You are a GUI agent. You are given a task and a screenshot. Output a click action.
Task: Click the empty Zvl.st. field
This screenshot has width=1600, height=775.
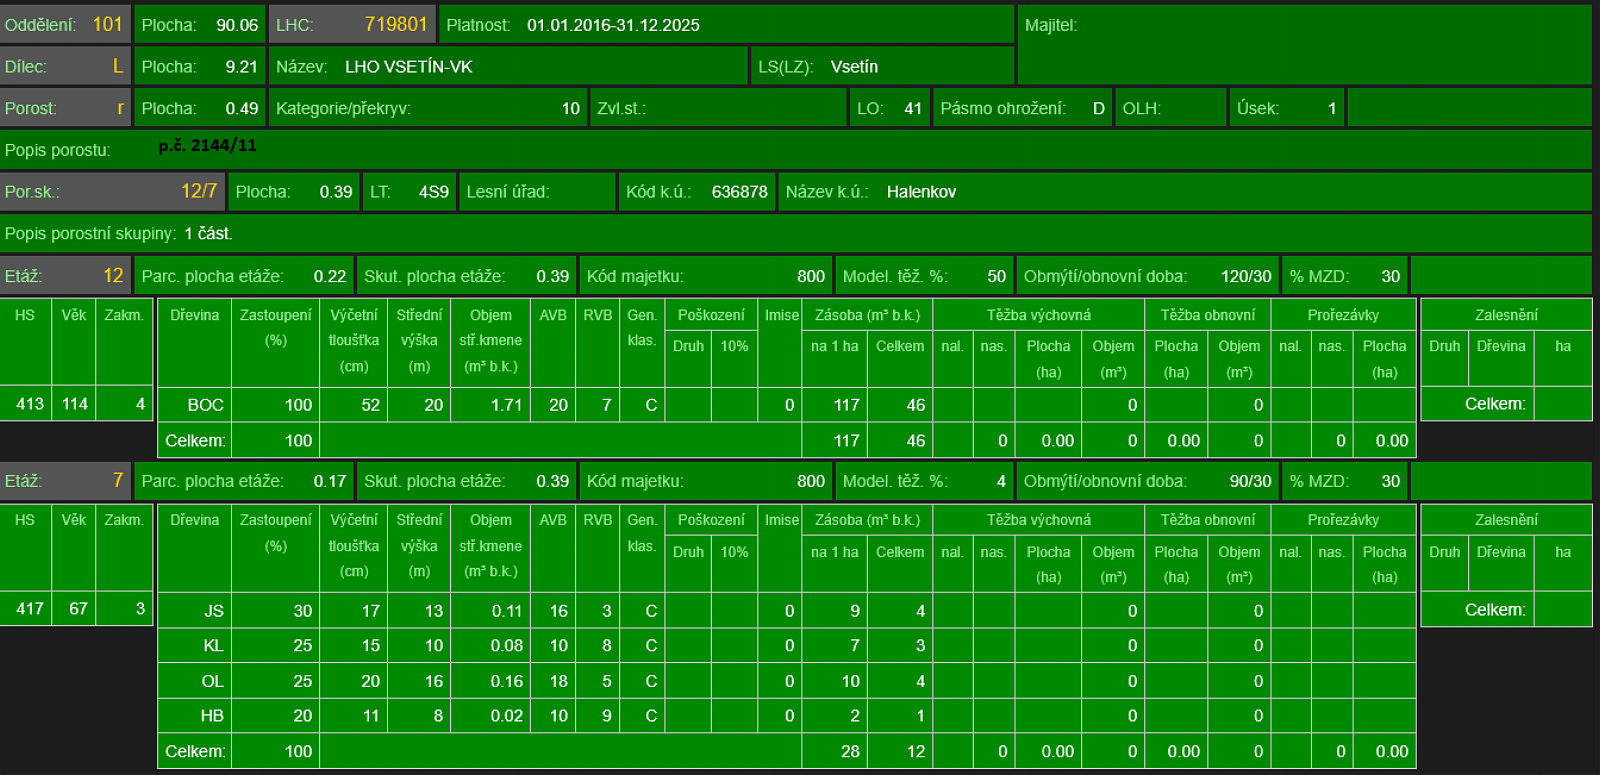(719, 108)
